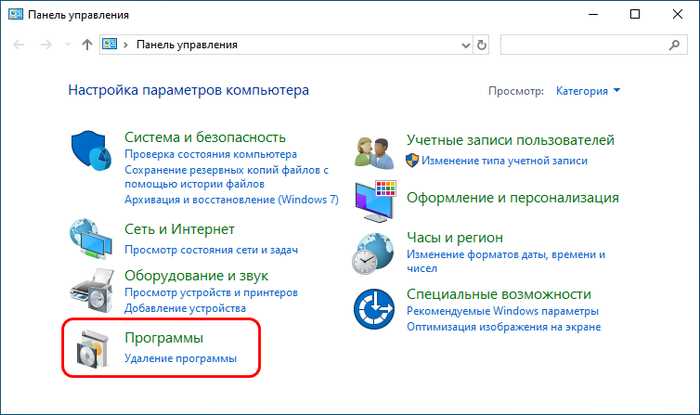The image size is (700, 415).
Task: Open the Специальные возможности blue circle icon
Action: (374, 309)
